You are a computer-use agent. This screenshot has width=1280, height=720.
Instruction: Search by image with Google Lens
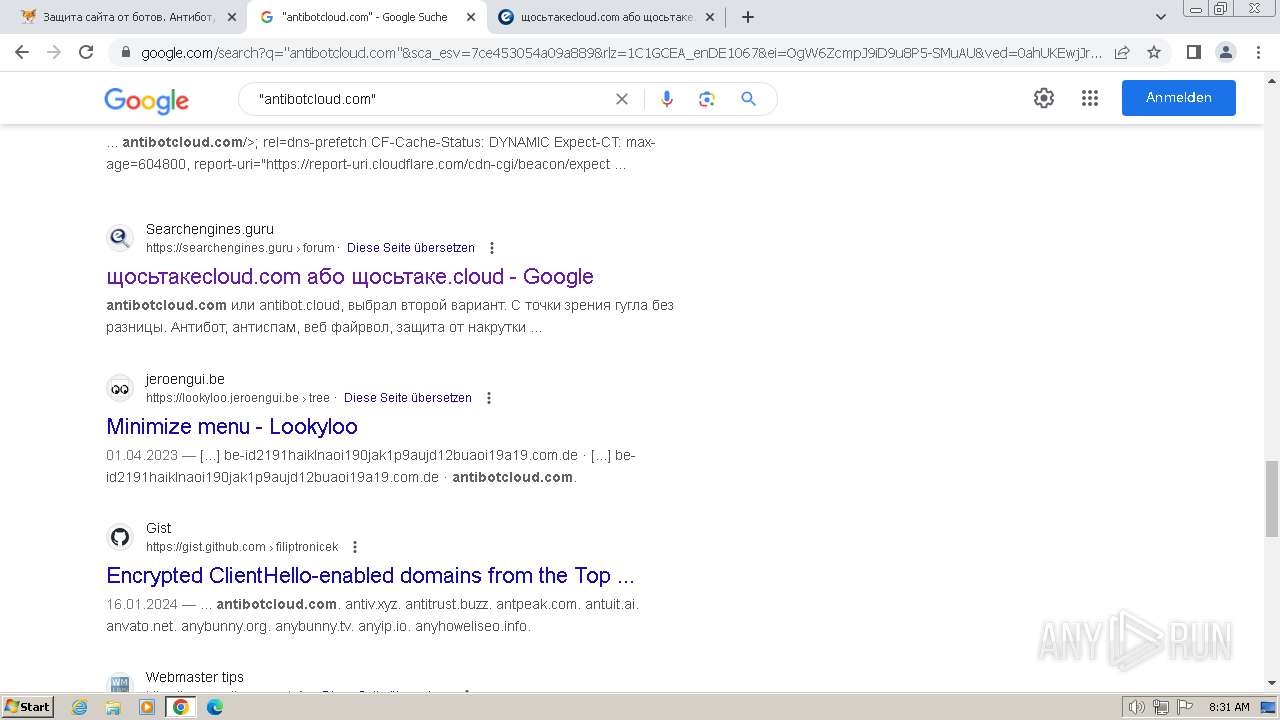(x=707, y=99)
